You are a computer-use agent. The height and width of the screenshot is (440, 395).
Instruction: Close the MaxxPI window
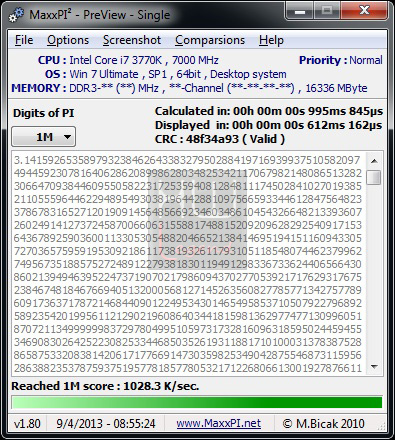(x=364, y=11)
